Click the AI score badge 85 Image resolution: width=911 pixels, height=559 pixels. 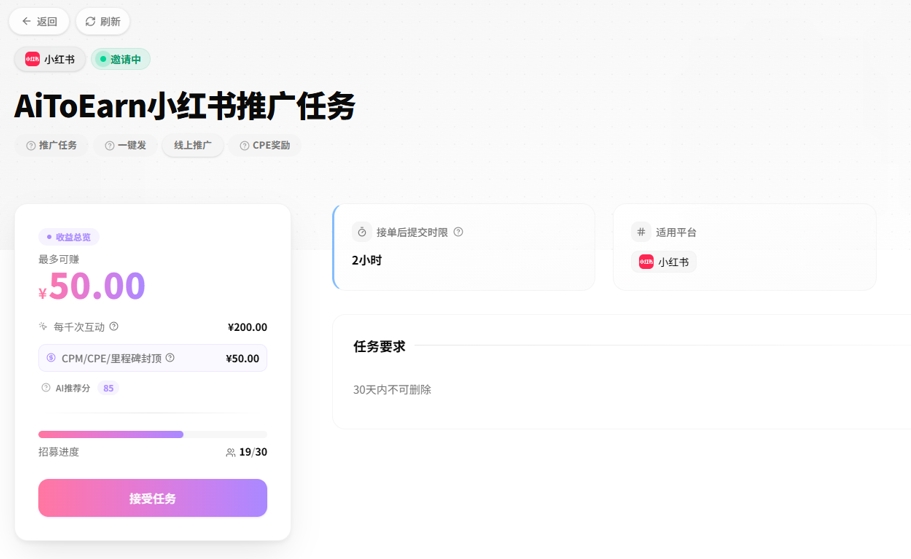(x=108, y=388)
